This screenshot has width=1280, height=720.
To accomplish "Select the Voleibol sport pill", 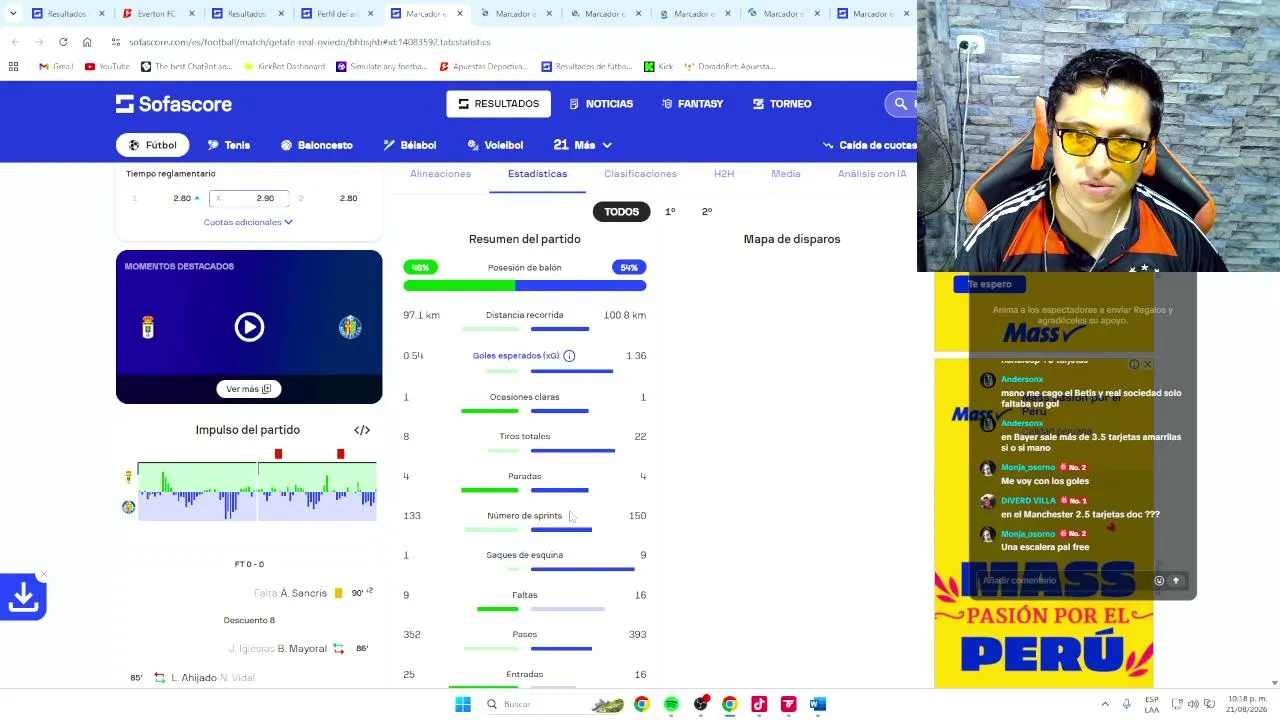I will 495,145.
